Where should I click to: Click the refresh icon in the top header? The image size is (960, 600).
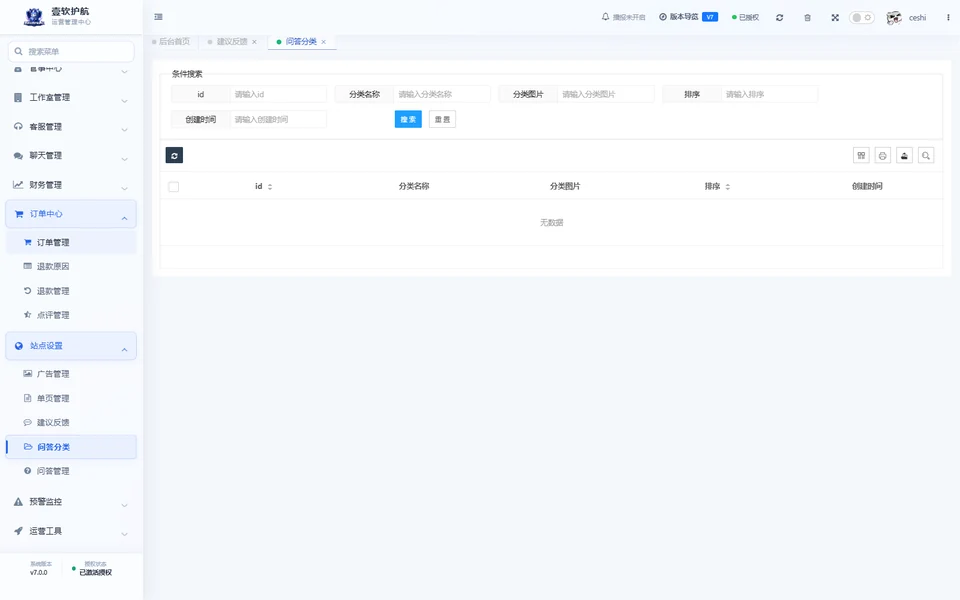(779, 18)
